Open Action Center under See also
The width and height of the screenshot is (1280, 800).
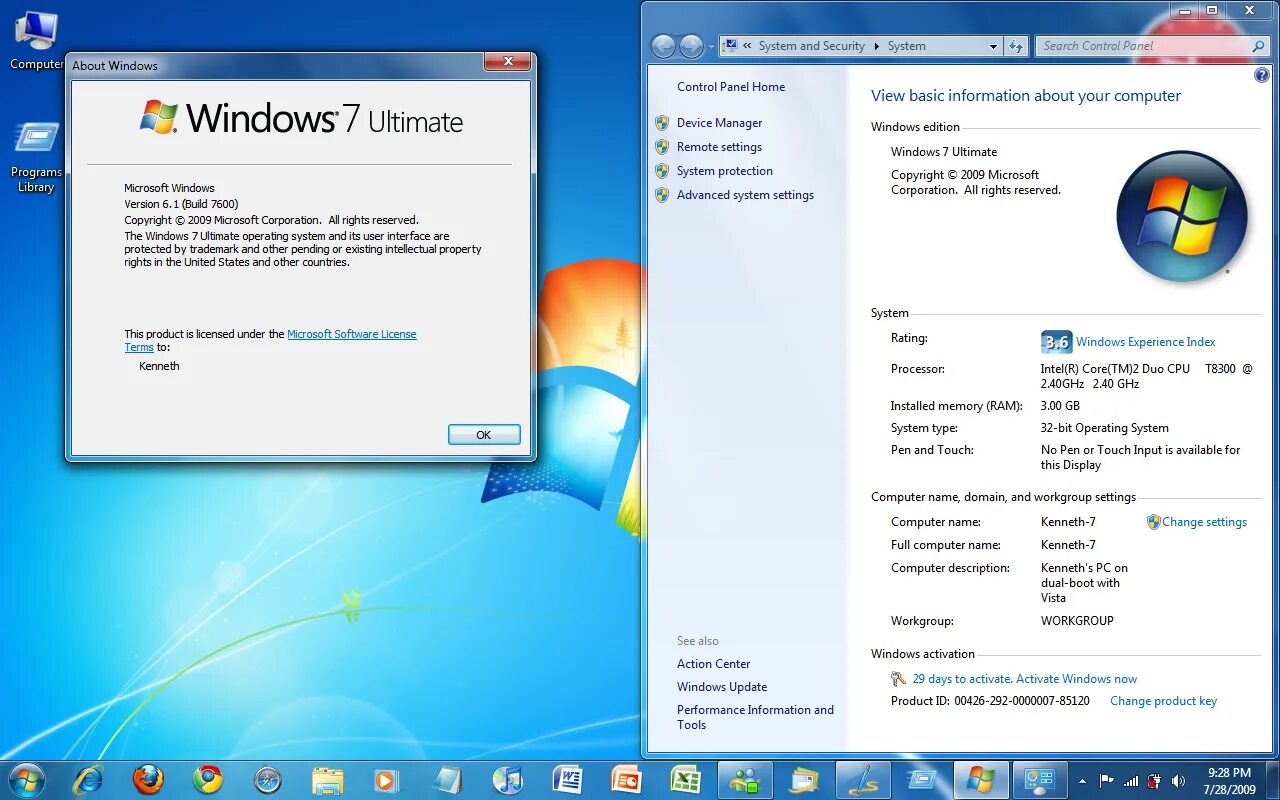(713, 664)
